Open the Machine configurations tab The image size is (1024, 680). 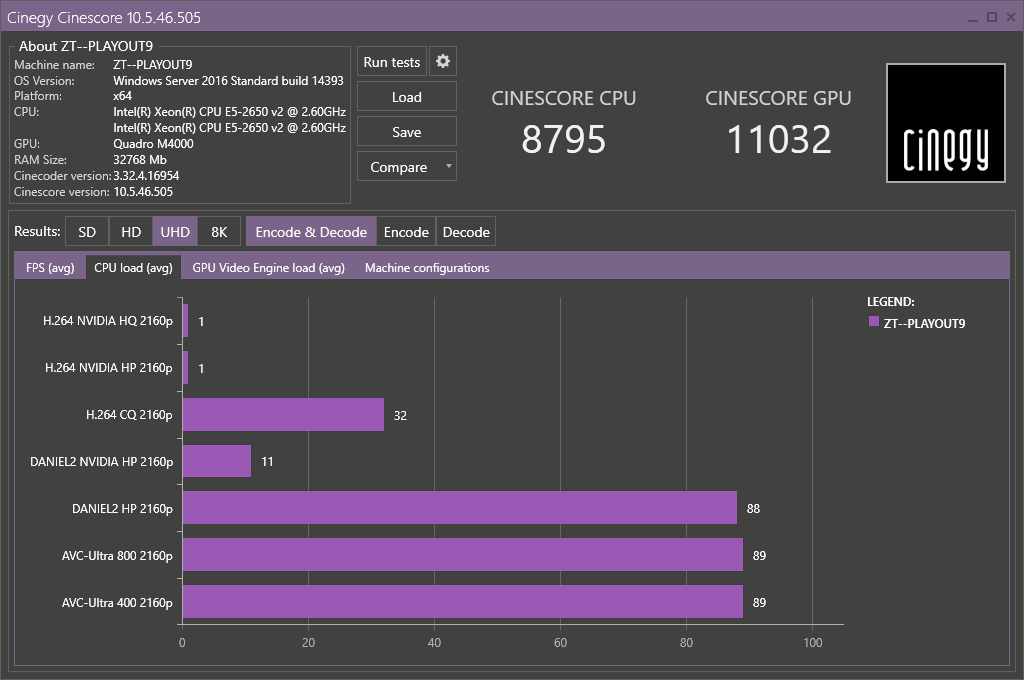click(427, 267)
